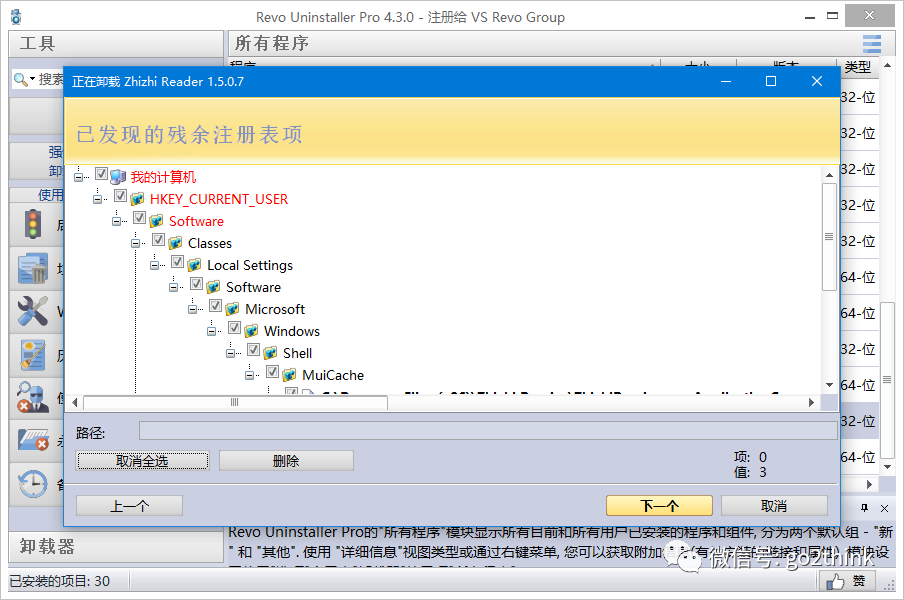Toggle the HKEY_CURRENT_USER checkbox
904x600 pixels.
pos(120,196)
